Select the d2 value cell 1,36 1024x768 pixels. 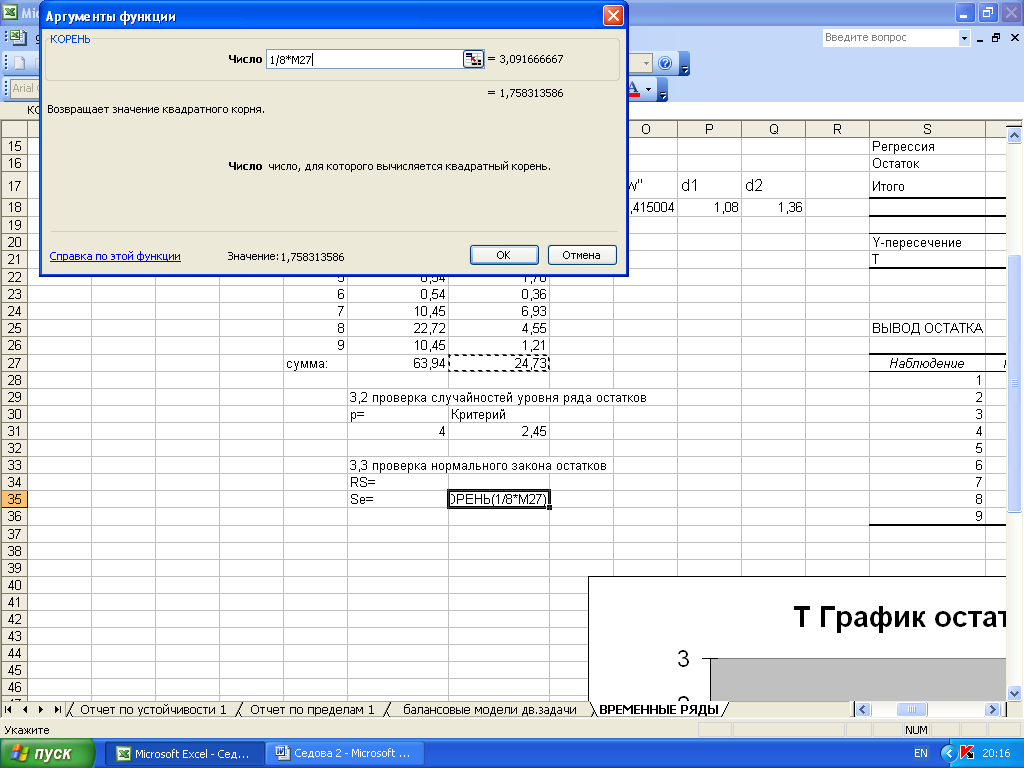(x=773, y=208)
